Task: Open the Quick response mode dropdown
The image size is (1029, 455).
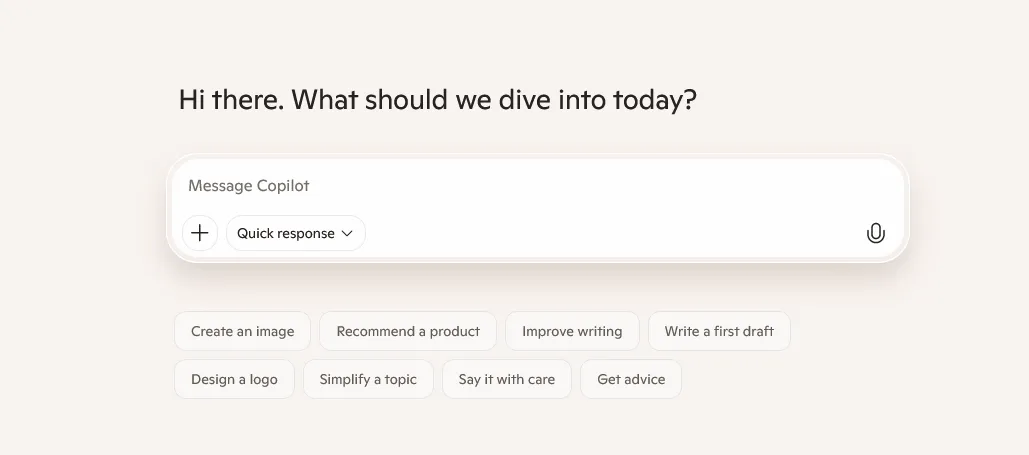Action: [295, 233]
